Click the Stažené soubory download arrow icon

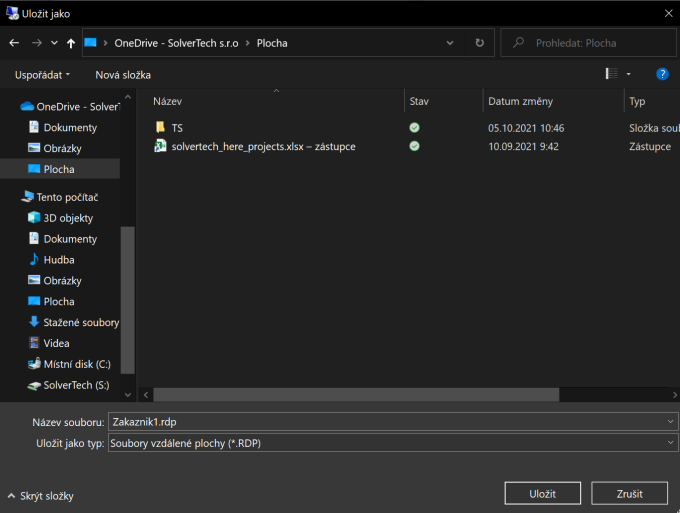click(x=34, y=321)
